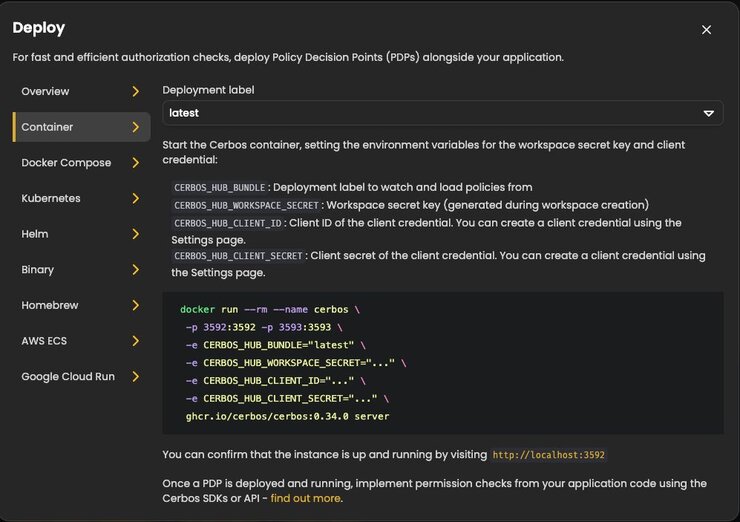Click the CERBOS_HUB_WORKSPACE_SECRET variable description label
The image size is (740, 522).
(x=246, y=205)
